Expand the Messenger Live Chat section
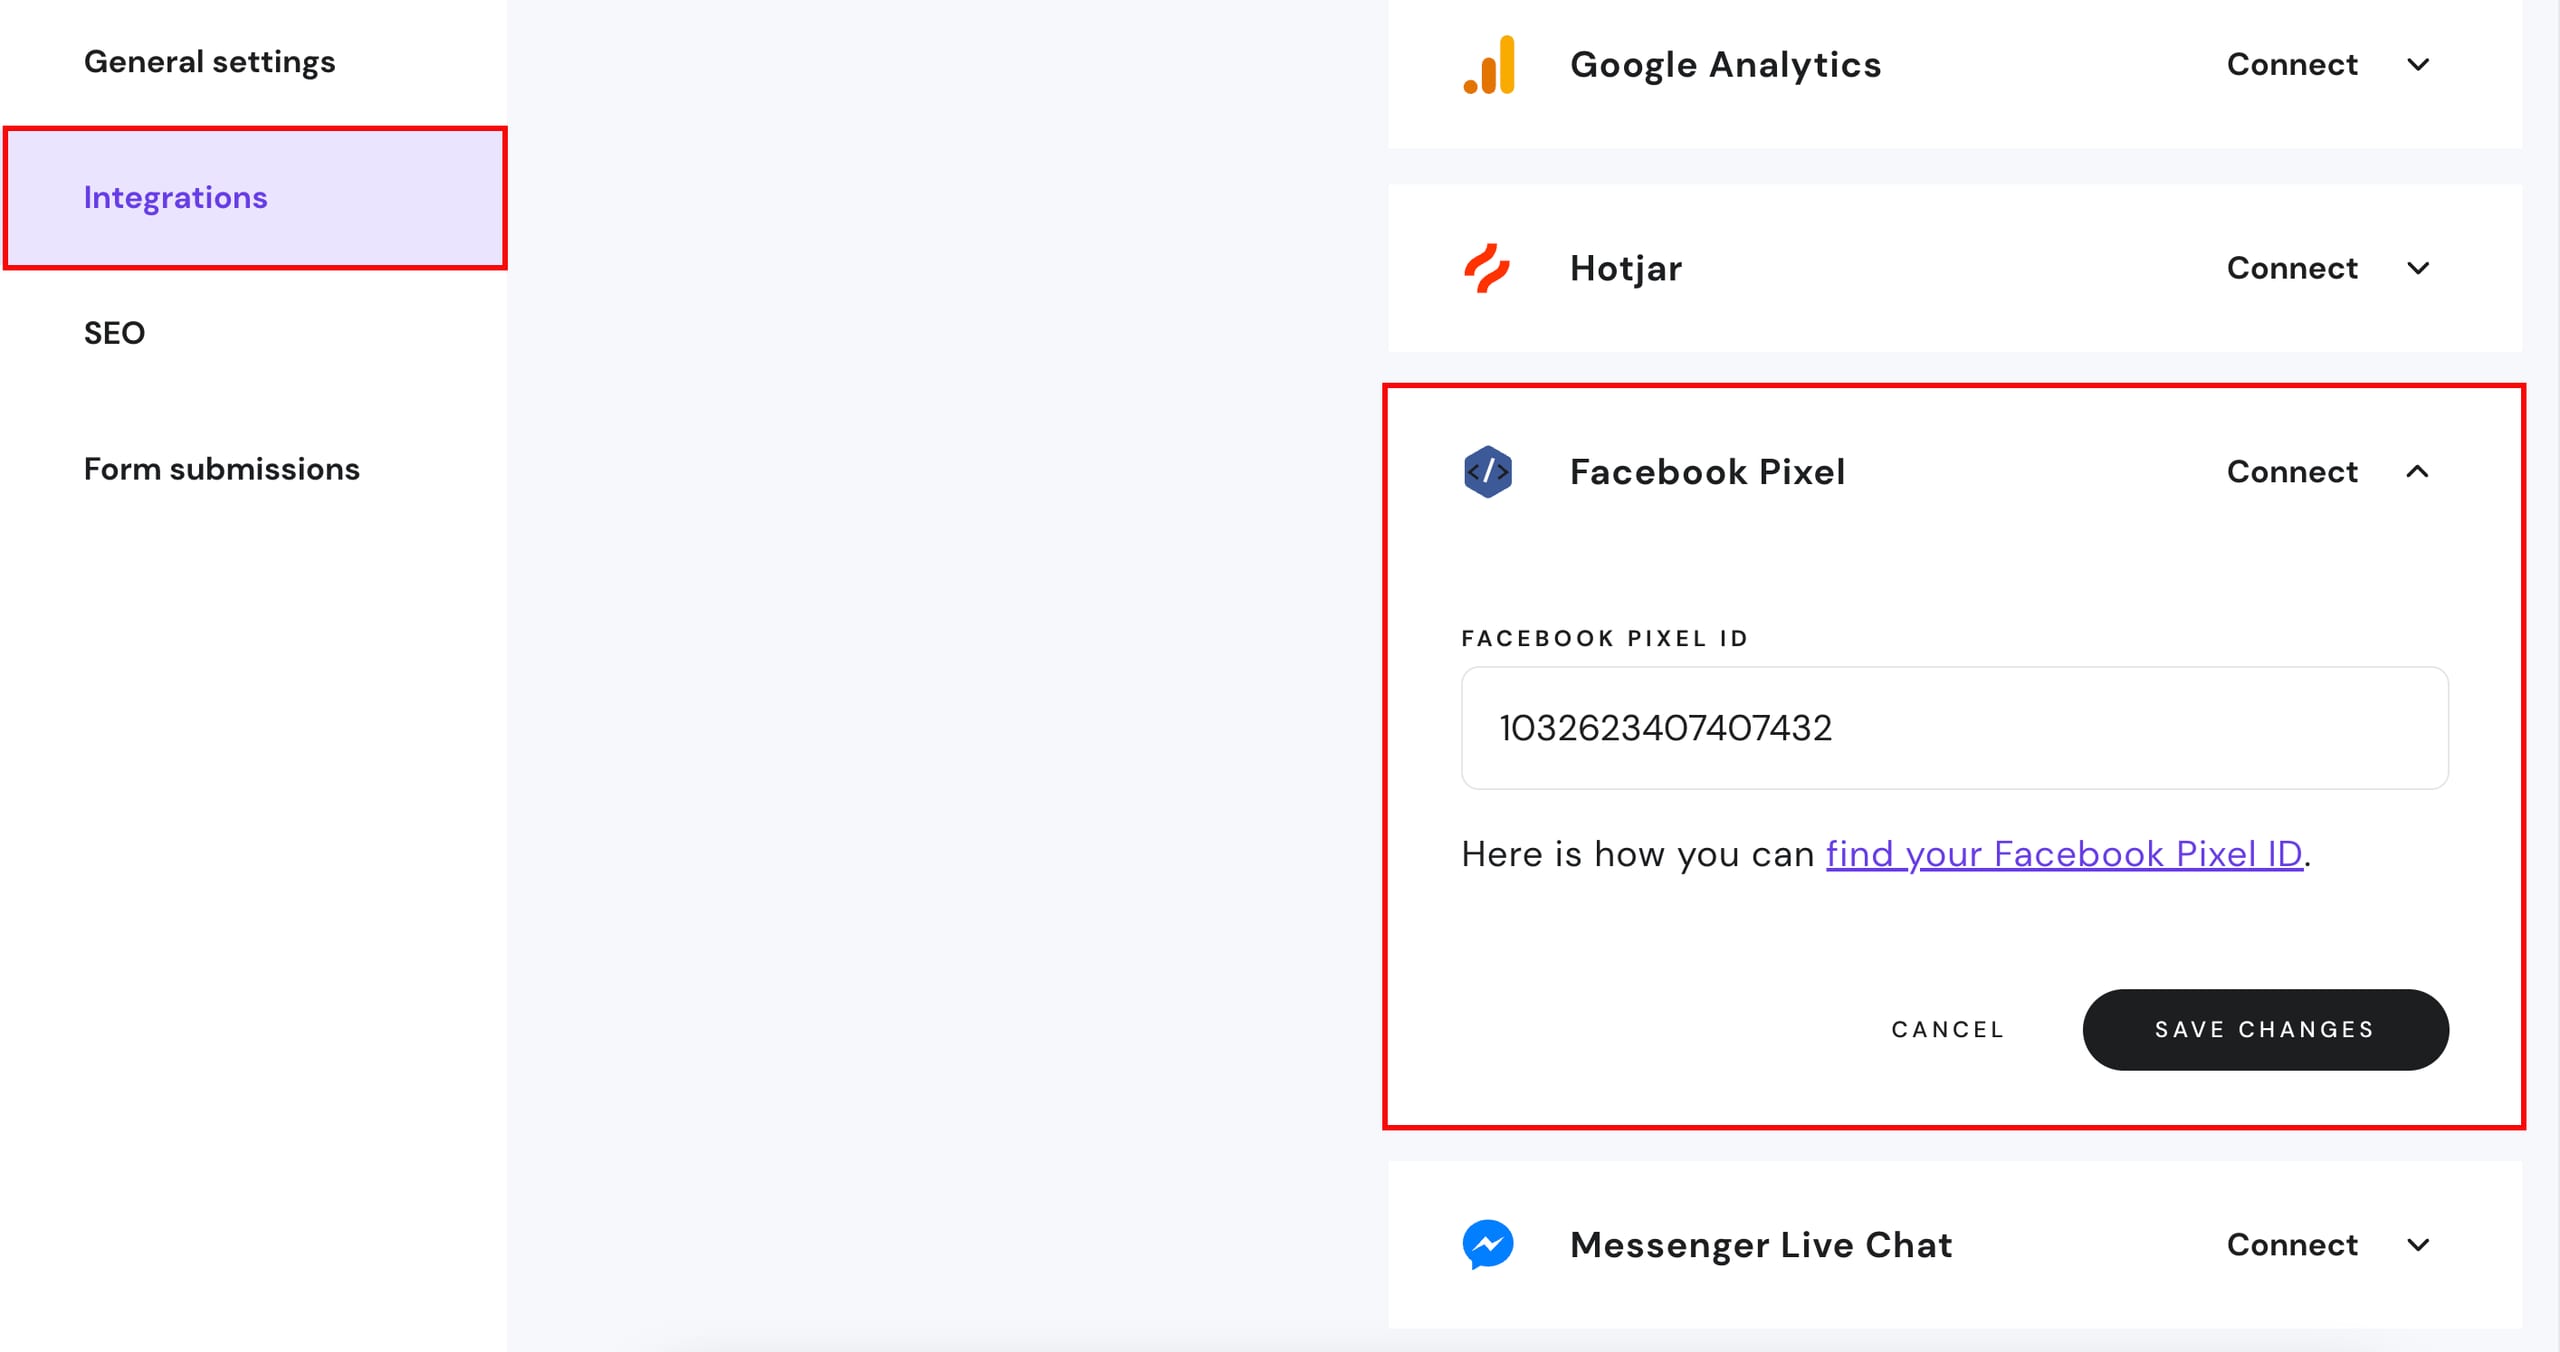This screenshot has width=2560, height=1352. [x=2420, y=1244]
